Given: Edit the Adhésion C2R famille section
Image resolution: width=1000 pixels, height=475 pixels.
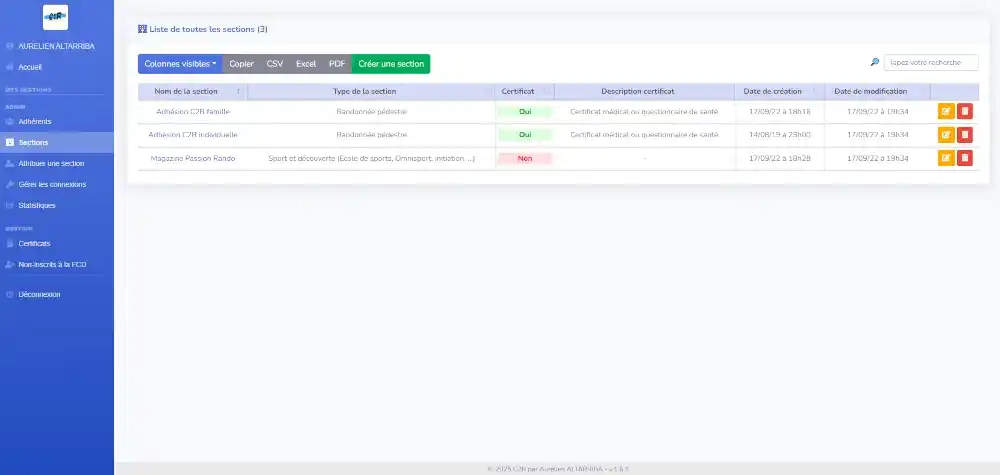Looking at the screenshot, I should pos(945,111).
